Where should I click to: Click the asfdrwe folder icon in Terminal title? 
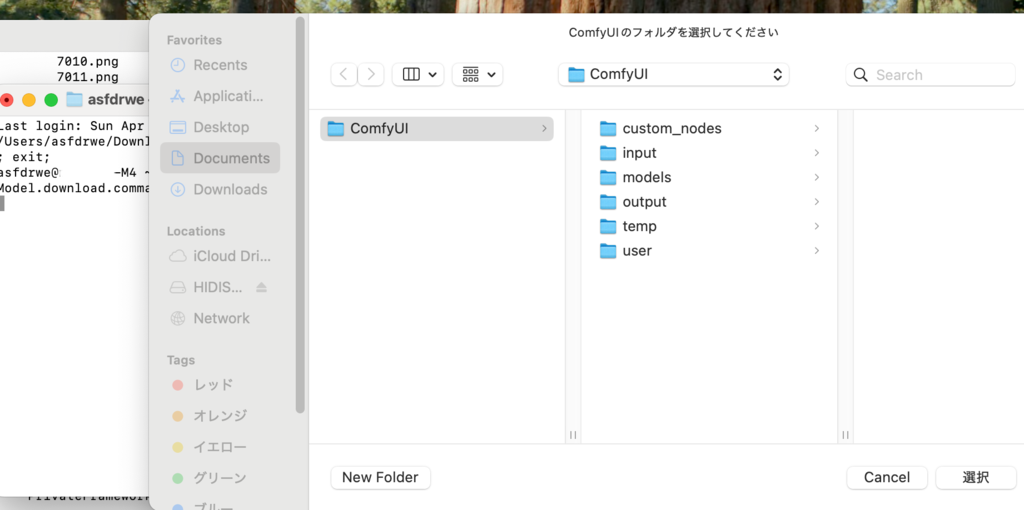74,100
